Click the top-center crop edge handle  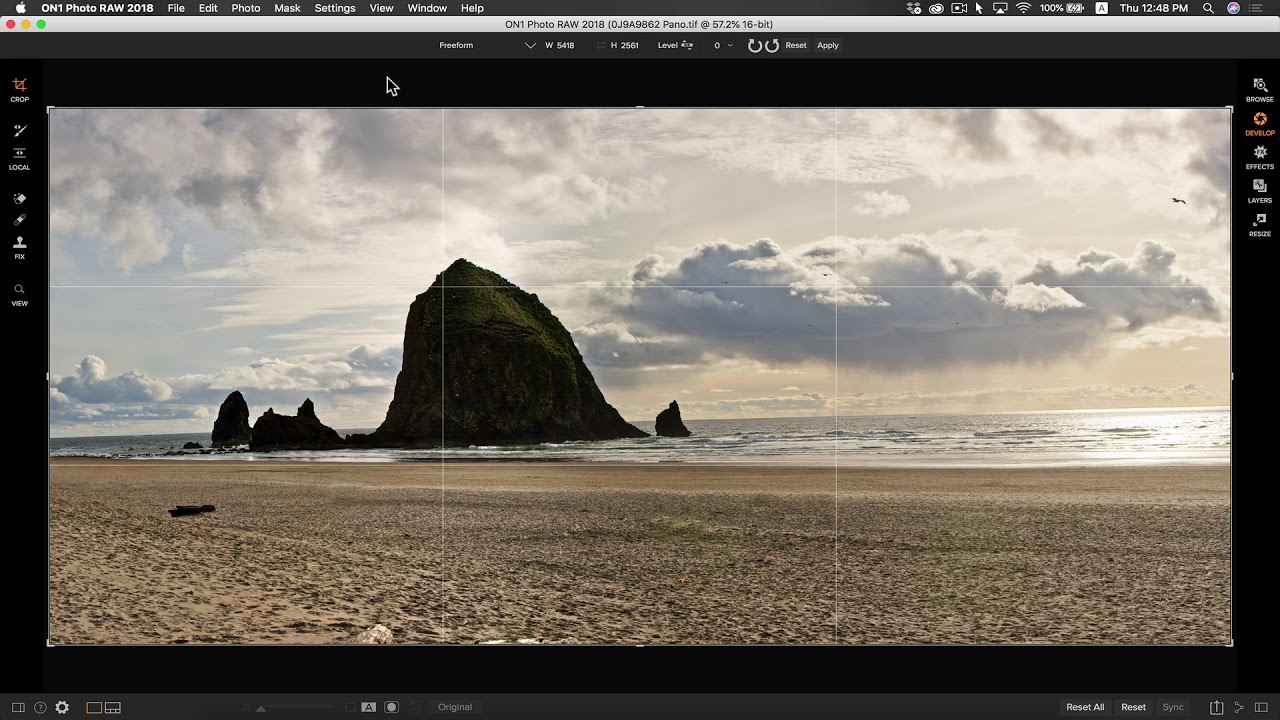[x=640, y=107]
